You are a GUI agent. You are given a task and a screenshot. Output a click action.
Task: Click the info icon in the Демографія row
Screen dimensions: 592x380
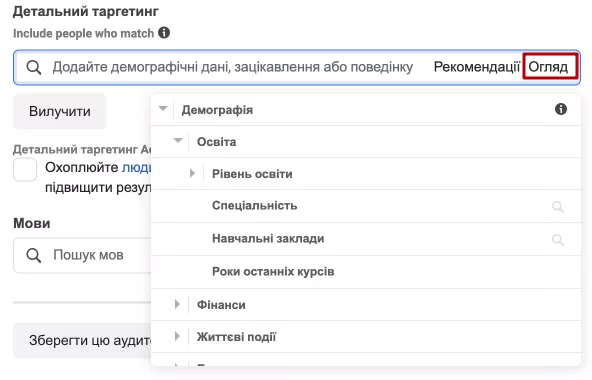(561, 109)
